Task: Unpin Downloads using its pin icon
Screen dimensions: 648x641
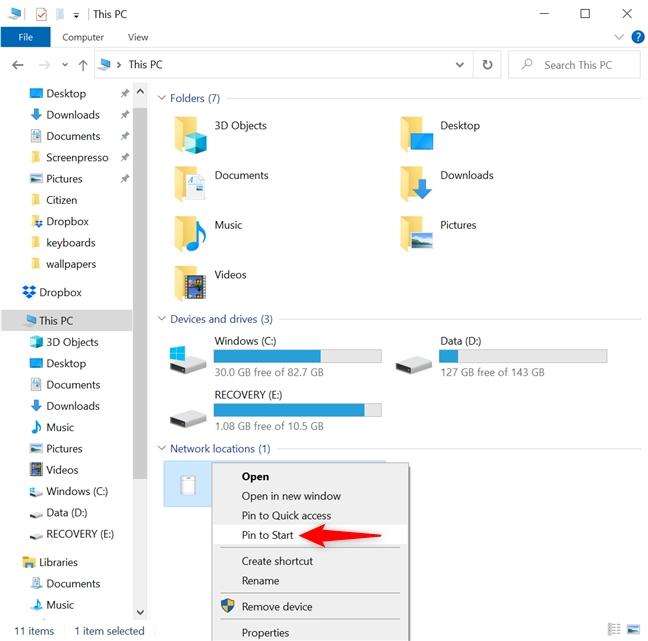Action: (124, 114)
